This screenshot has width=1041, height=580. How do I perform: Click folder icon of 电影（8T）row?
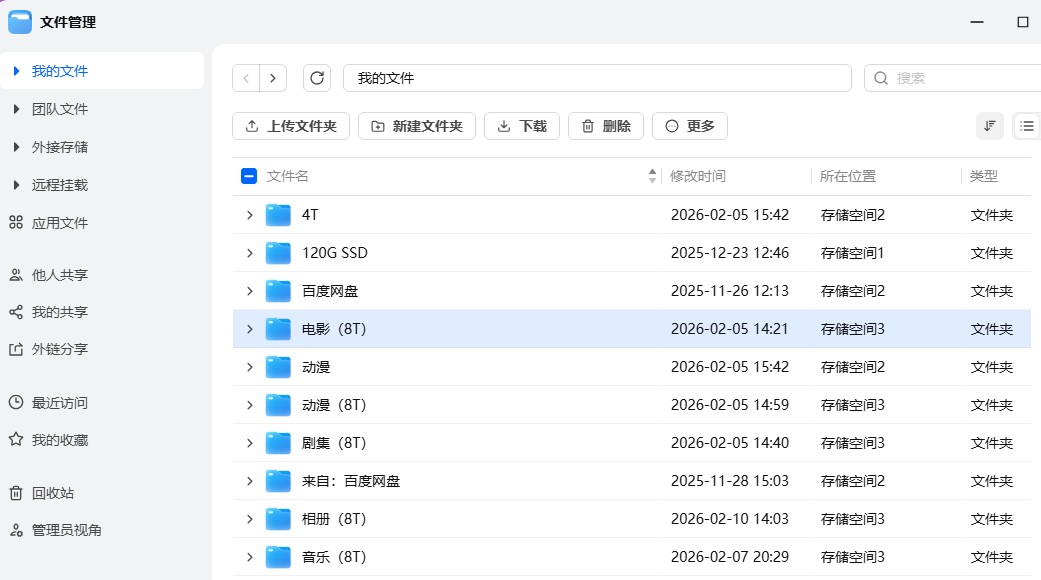[278, 329]
